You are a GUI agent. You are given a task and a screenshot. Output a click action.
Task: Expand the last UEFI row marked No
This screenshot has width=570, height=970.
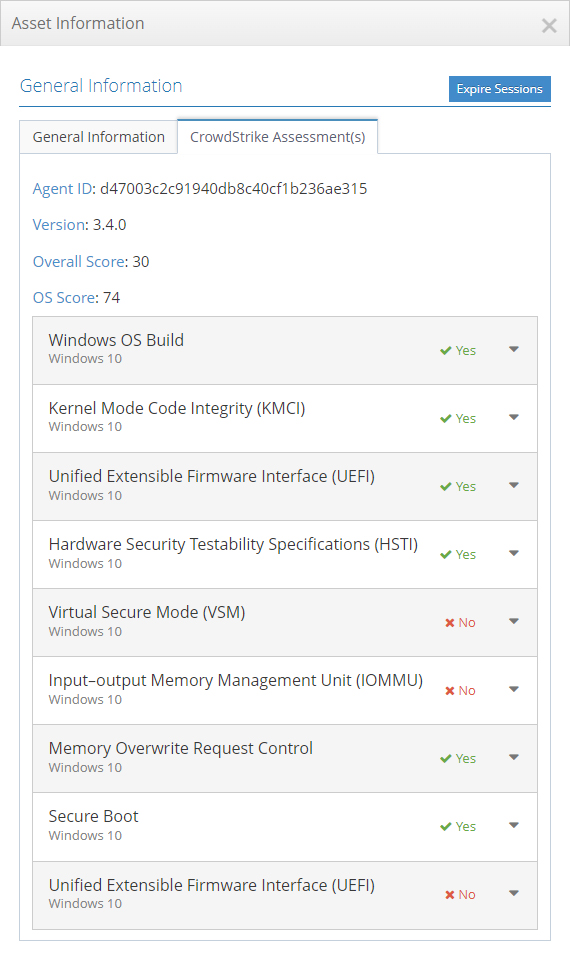coord(514,894)
